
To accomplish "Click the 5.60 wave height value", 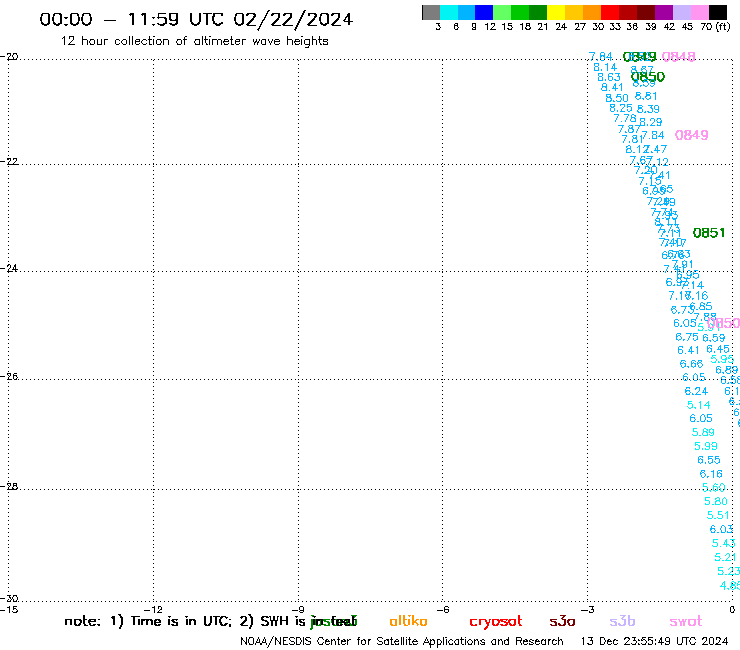I will 714,488.
